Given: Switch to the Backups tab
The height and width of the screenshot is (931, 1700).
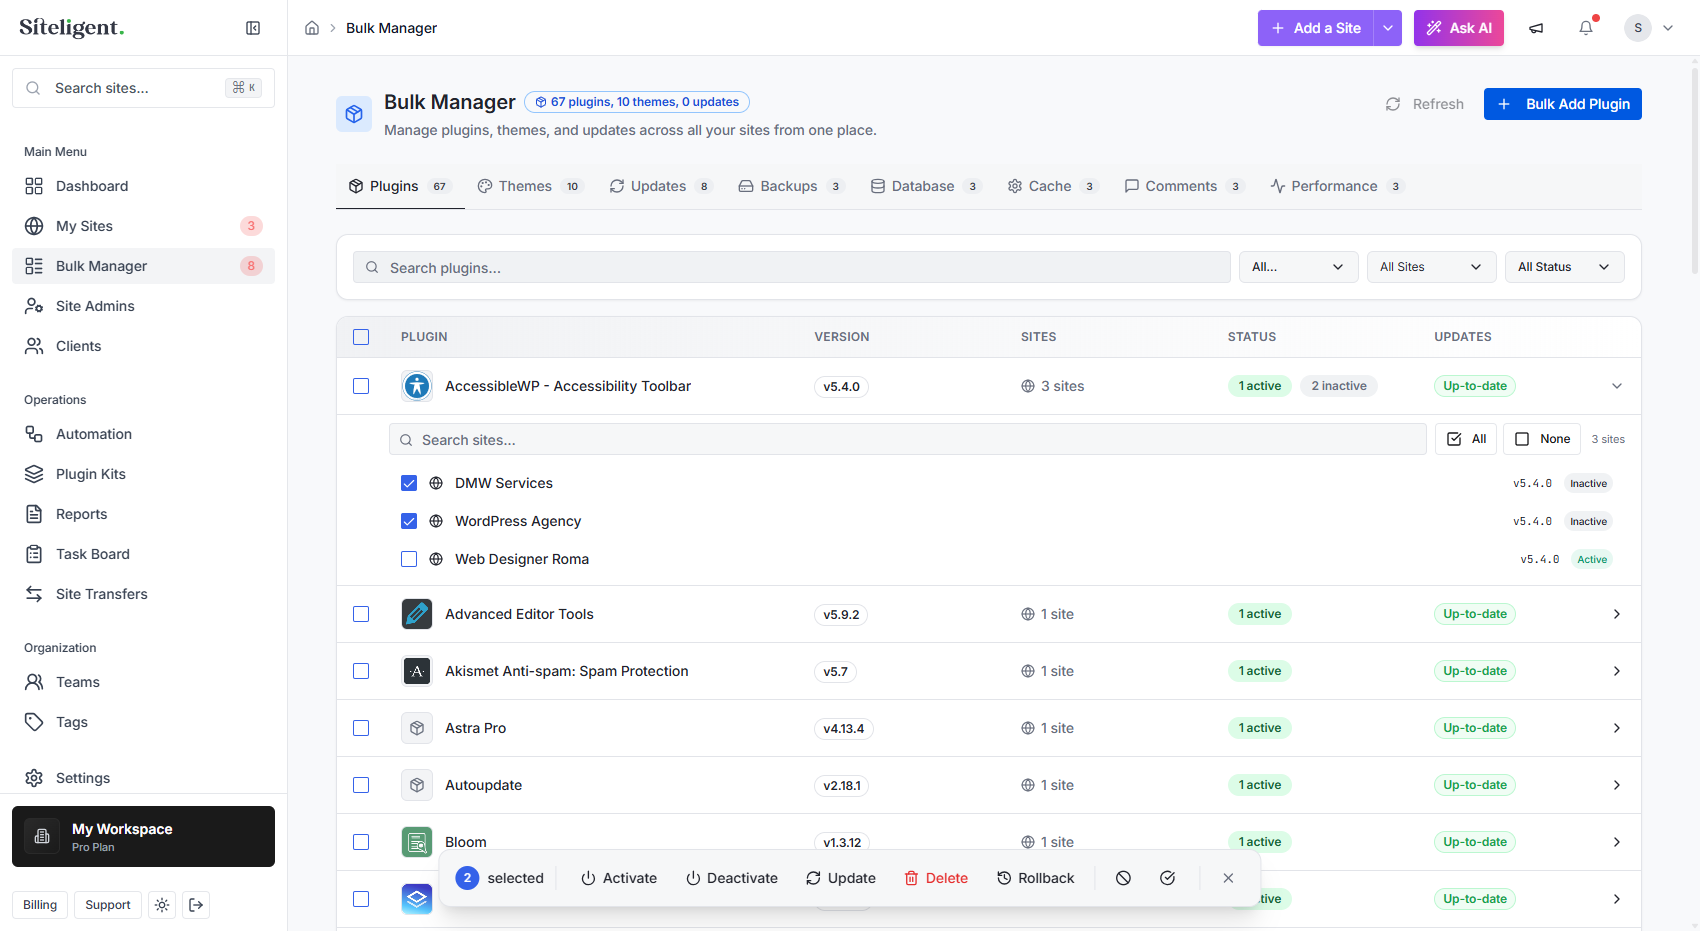Looking at the screenshot, I should 791,186.
